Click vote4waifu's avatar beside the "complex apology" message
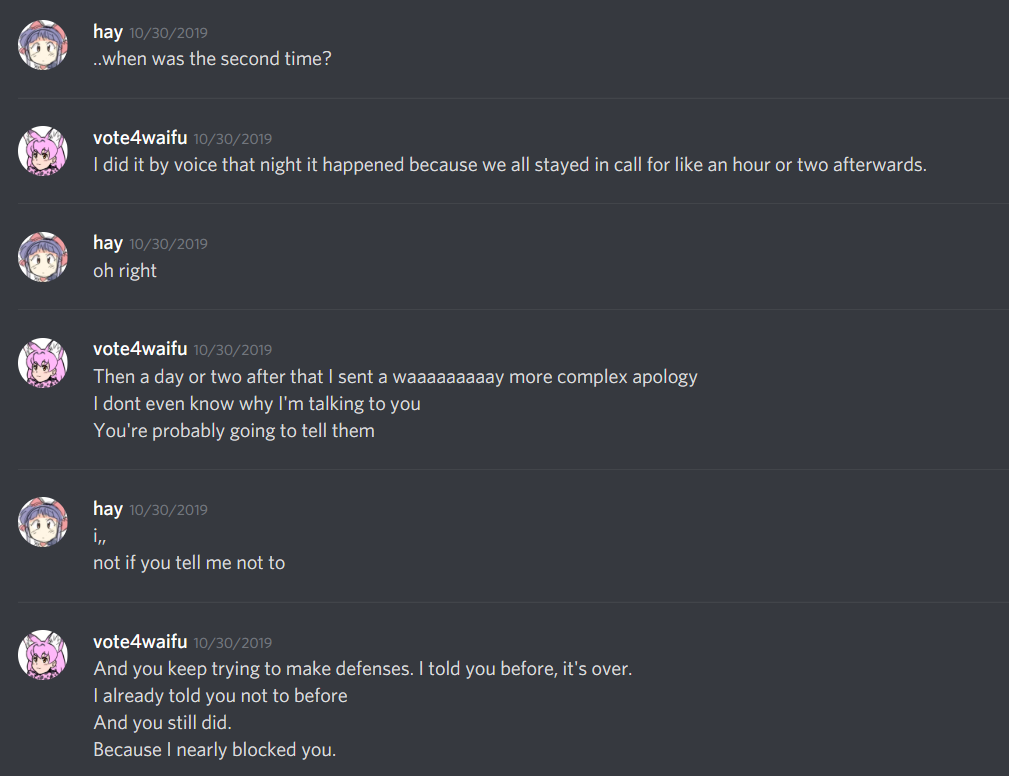 click(x=43, y=362)
